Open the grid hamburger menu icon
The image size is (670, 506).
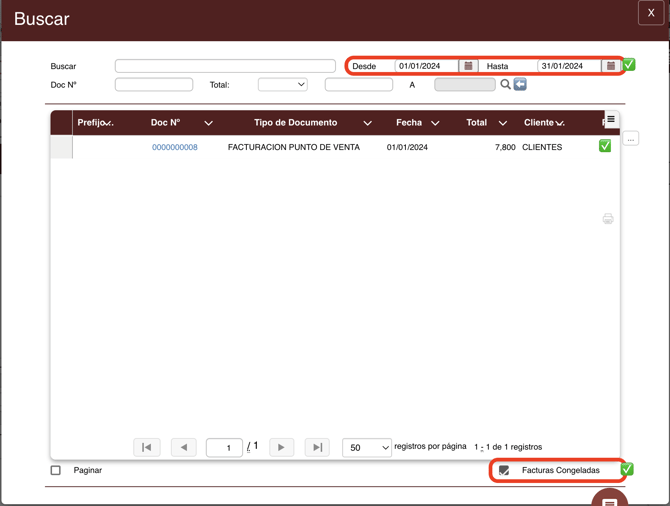[611, 119]
